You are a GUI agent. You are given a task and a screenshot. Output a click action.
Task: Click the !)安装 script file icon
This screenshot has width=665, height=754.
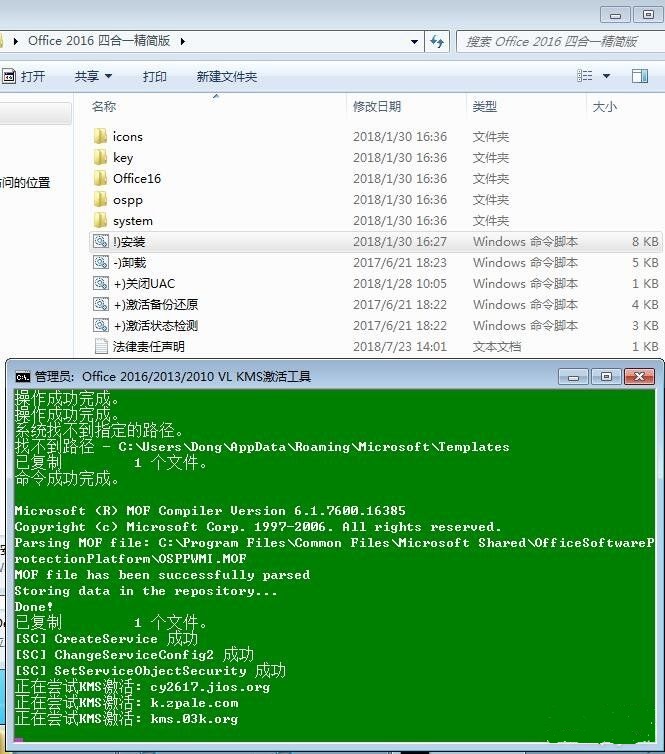[x=101, y=241]
